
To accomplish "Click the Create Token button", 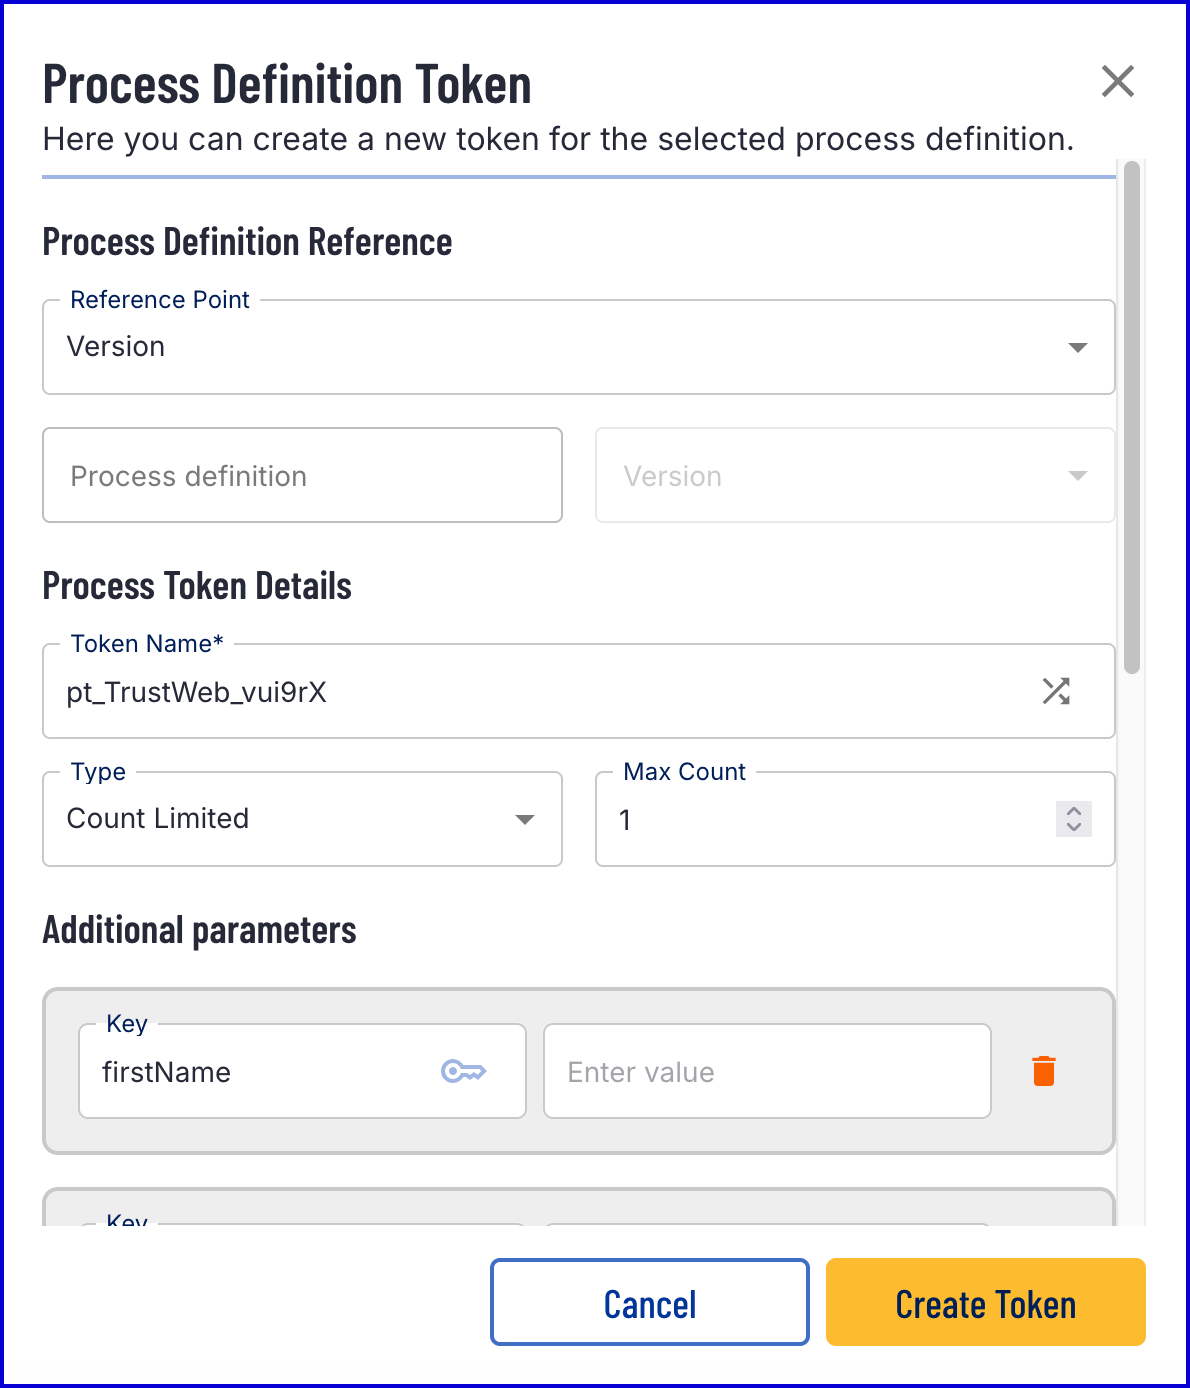I will coord(985,1303).
